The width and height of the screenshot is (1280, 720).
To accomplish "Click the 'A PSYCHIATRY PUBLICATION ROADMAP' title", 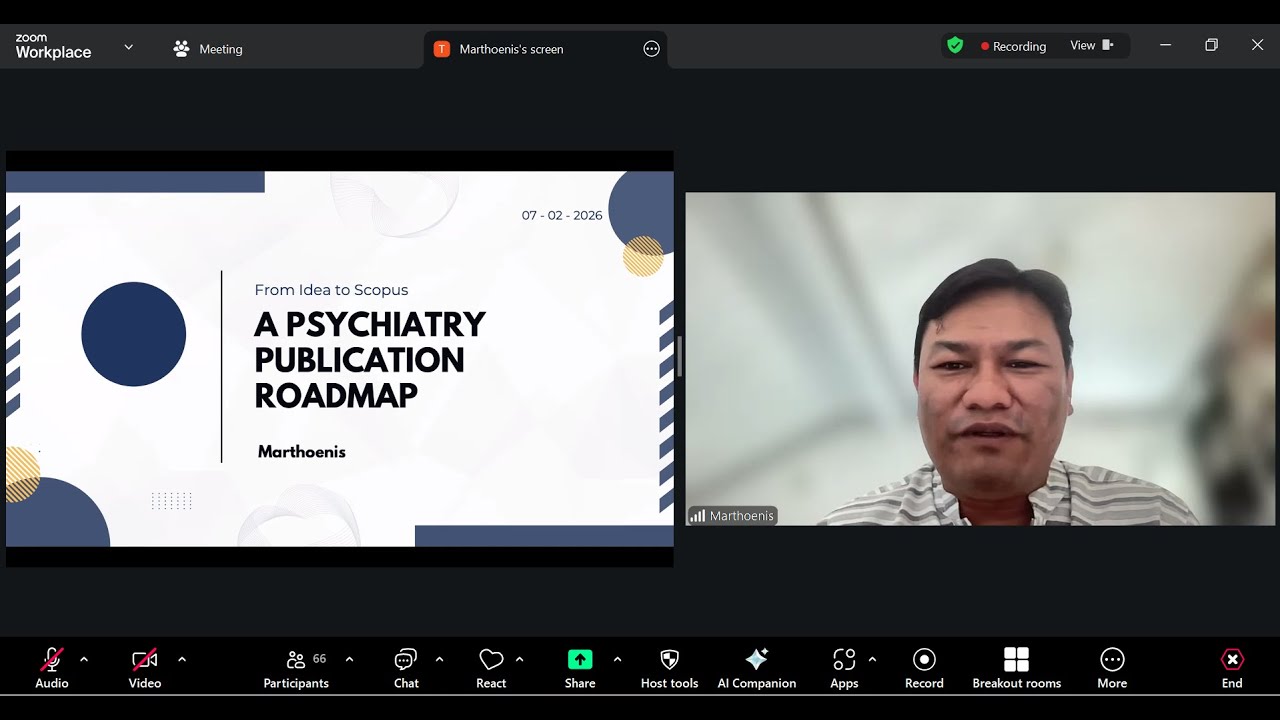I will (x=370, y=360).
